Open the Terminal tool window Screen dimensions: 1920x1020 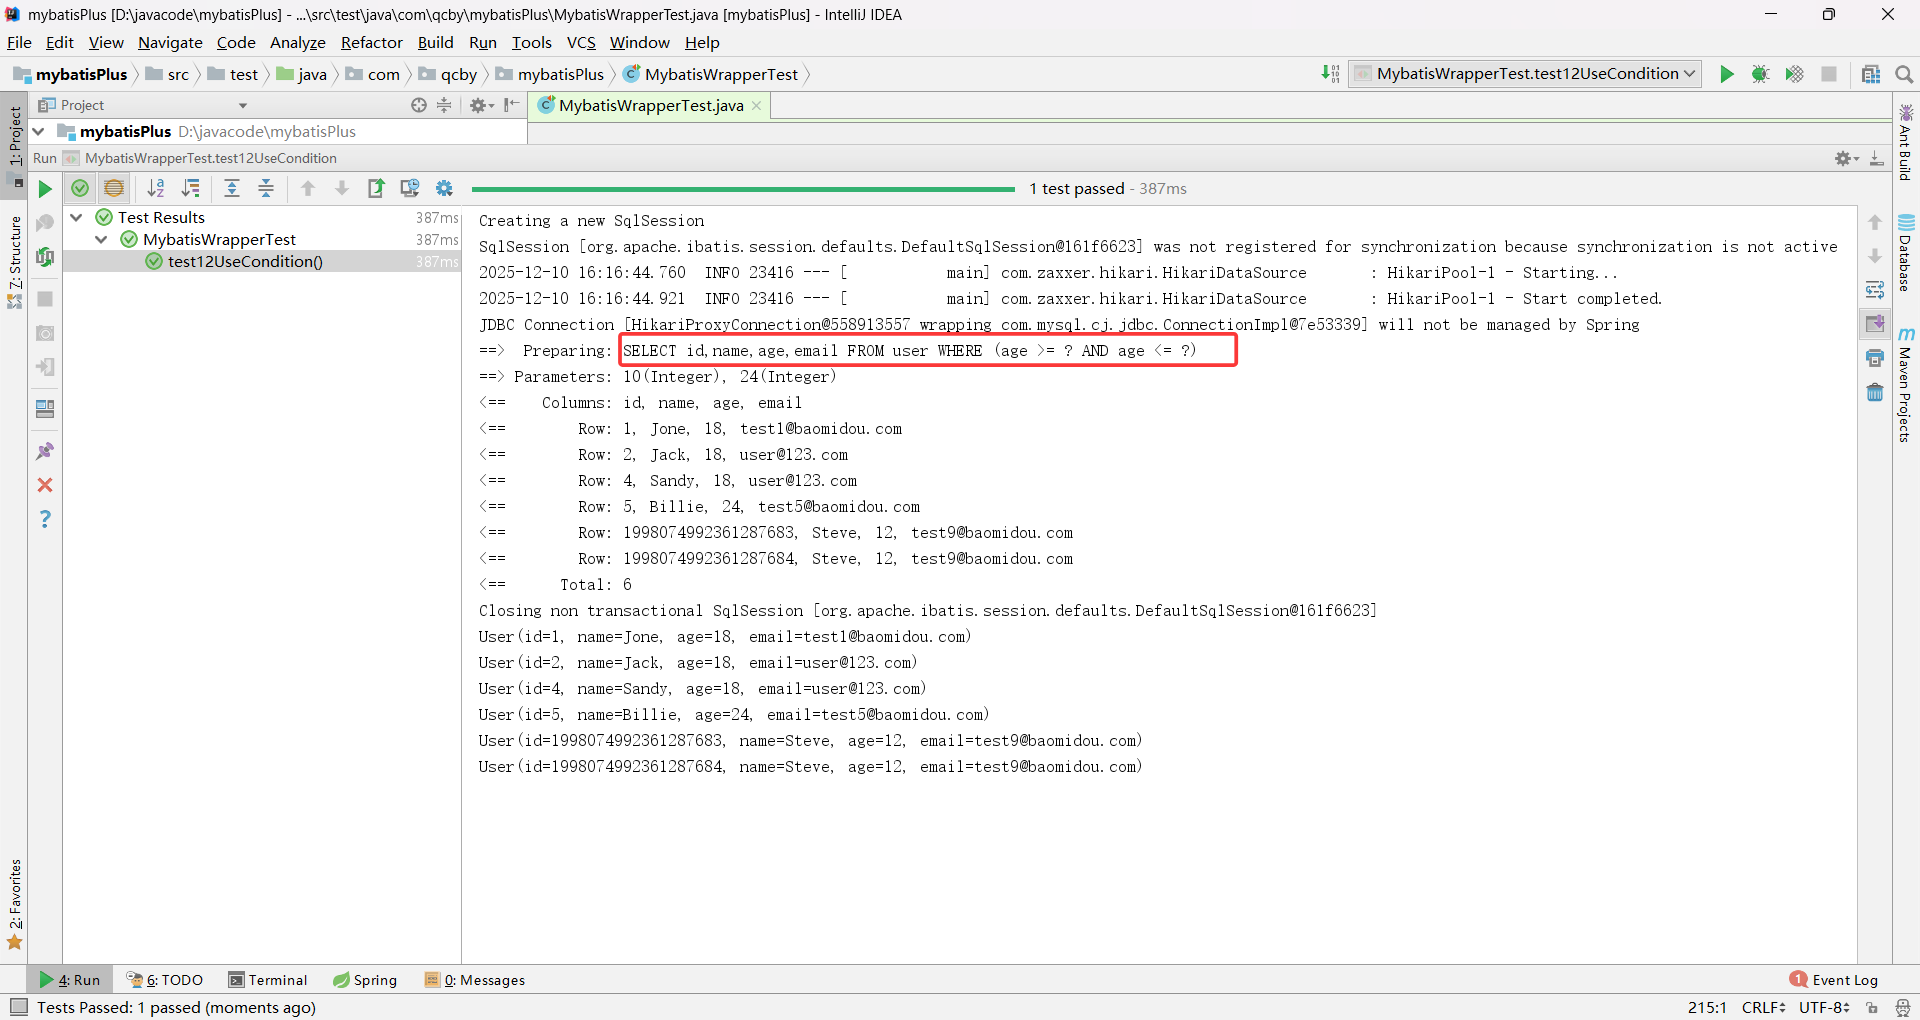pyautogui.click(x=268, y=980)
